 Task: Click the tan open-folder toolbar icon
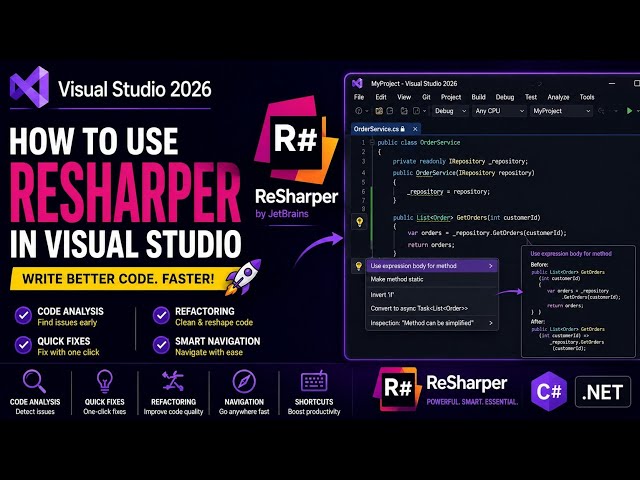point(379,111)
